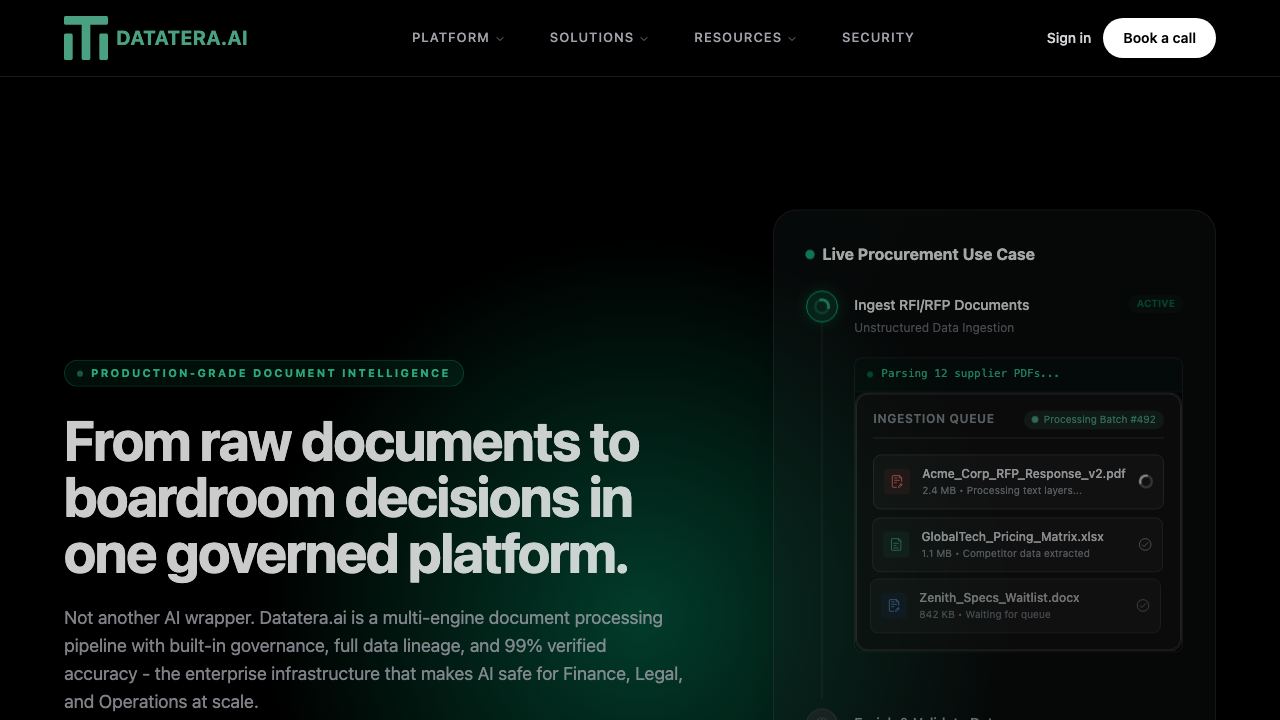Click the Processing Batch #492 badge

click(1094, 419)
